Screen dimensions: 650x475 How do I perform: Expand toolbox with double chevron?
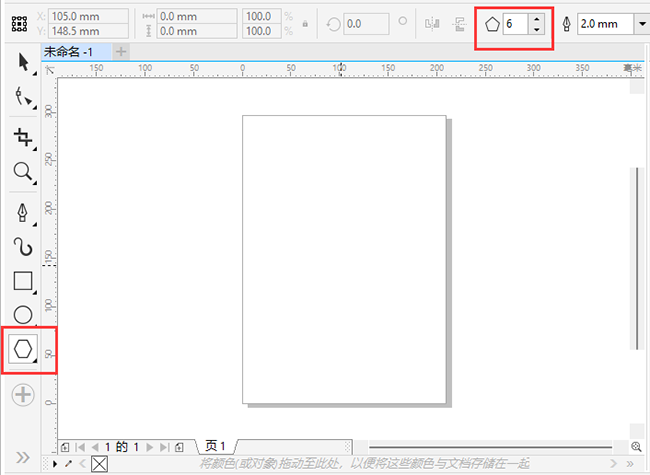click(x=23, y=457)
